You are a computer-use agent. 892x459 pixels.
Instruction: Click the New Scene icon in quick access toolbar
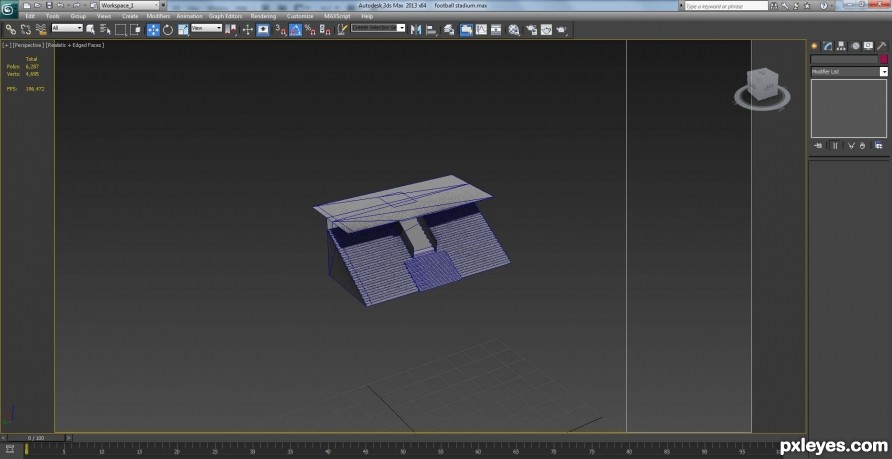pyautogui.click(x=27, y=5)
